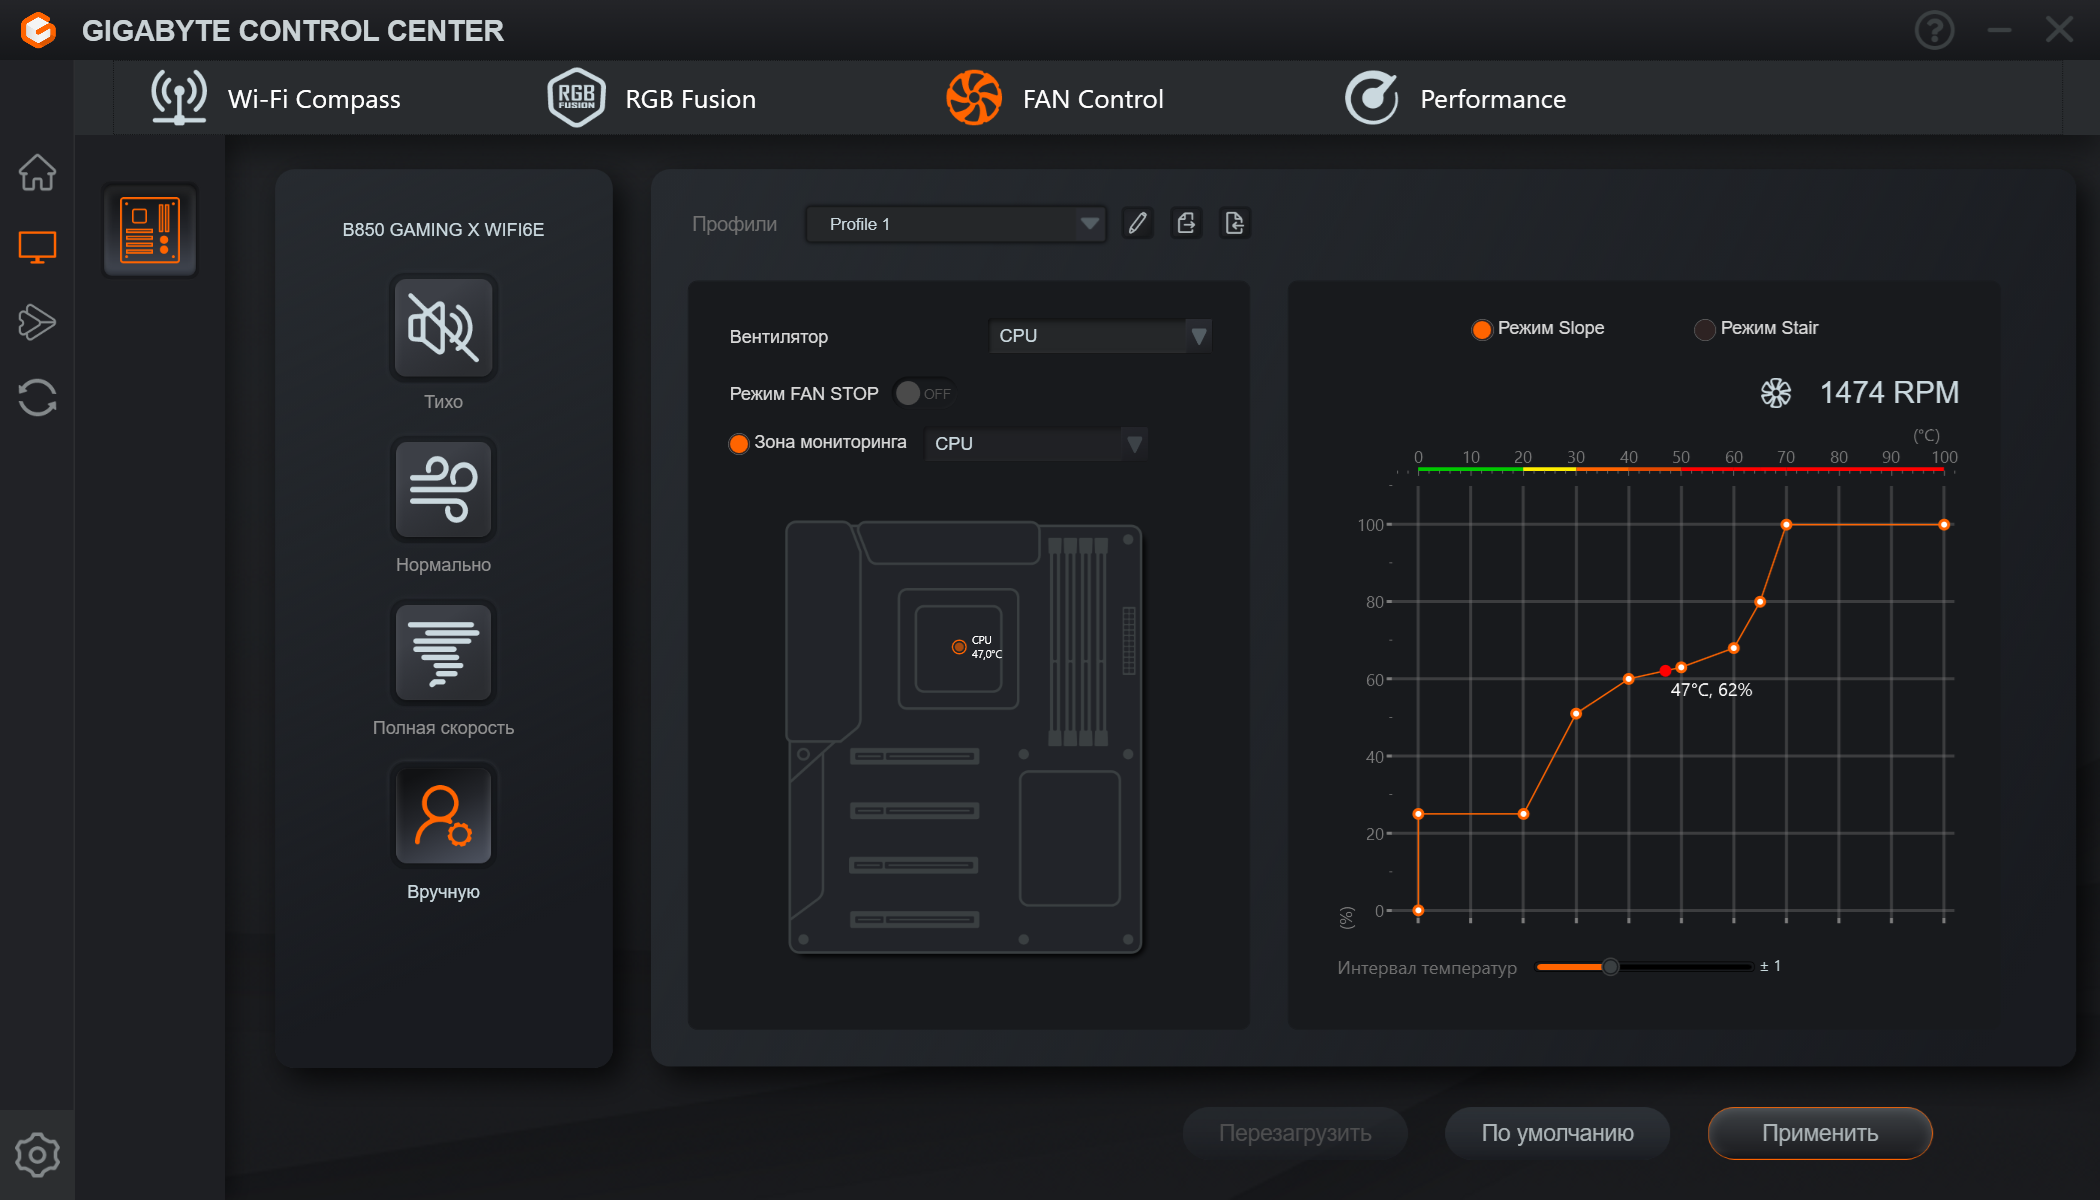Open the Profile 1 dropdown

pyautogui.click(x=955, y=224)
